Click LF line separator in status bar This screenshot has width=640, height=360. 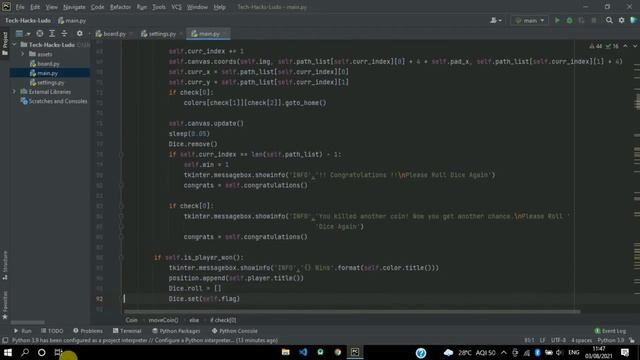(542, 340)
